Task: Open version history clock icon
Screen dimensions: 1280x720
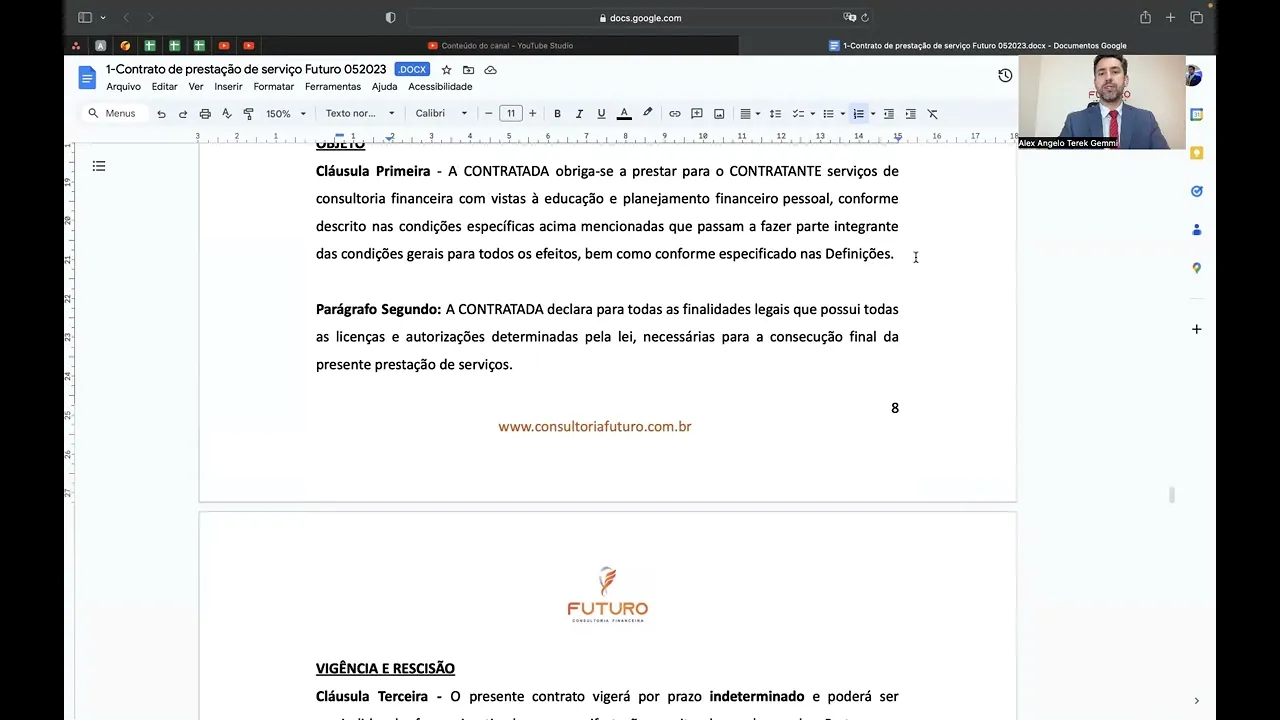Action: point(1005,76)
